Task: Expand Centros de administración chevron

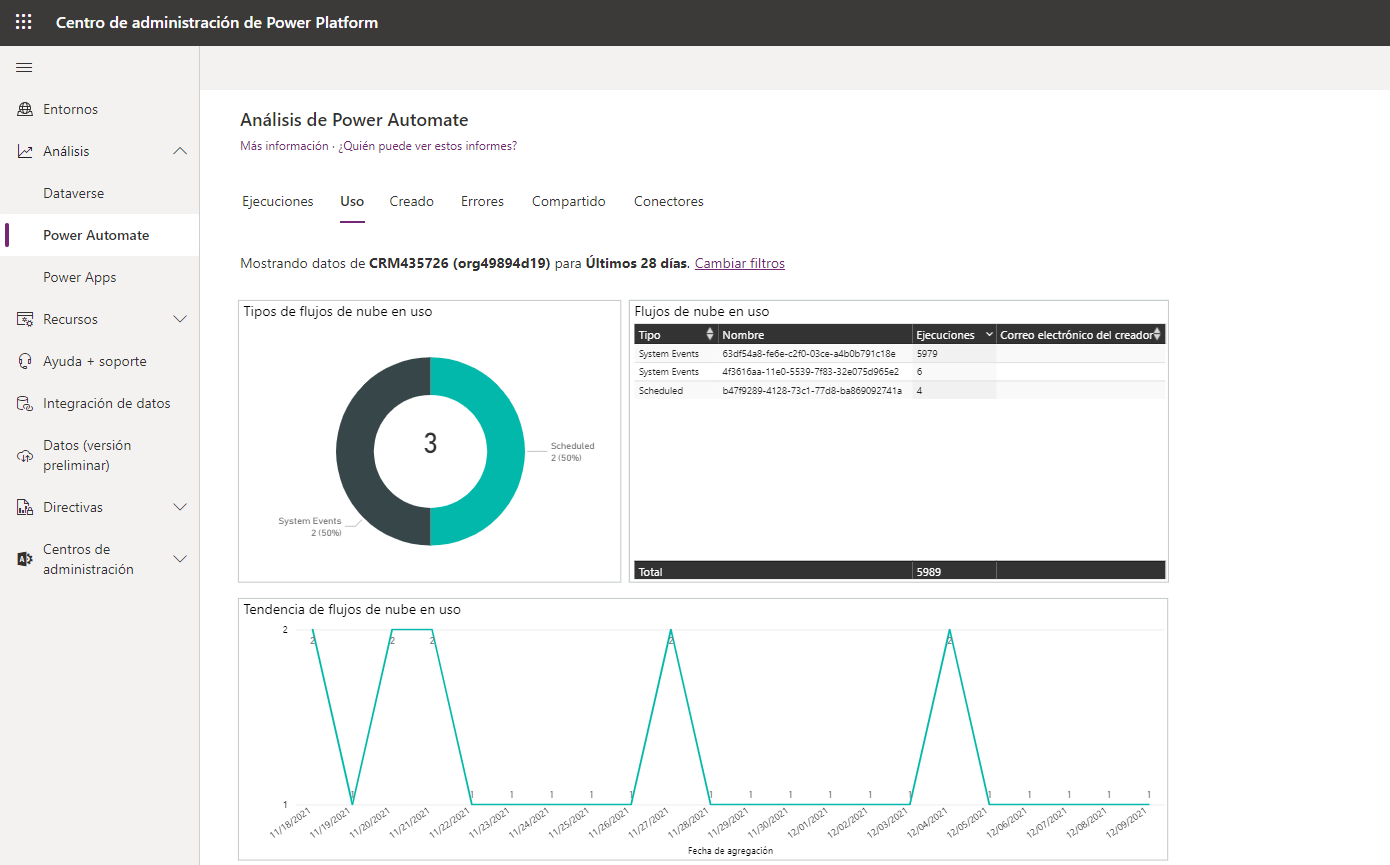Action: click(x=180, y=559)
